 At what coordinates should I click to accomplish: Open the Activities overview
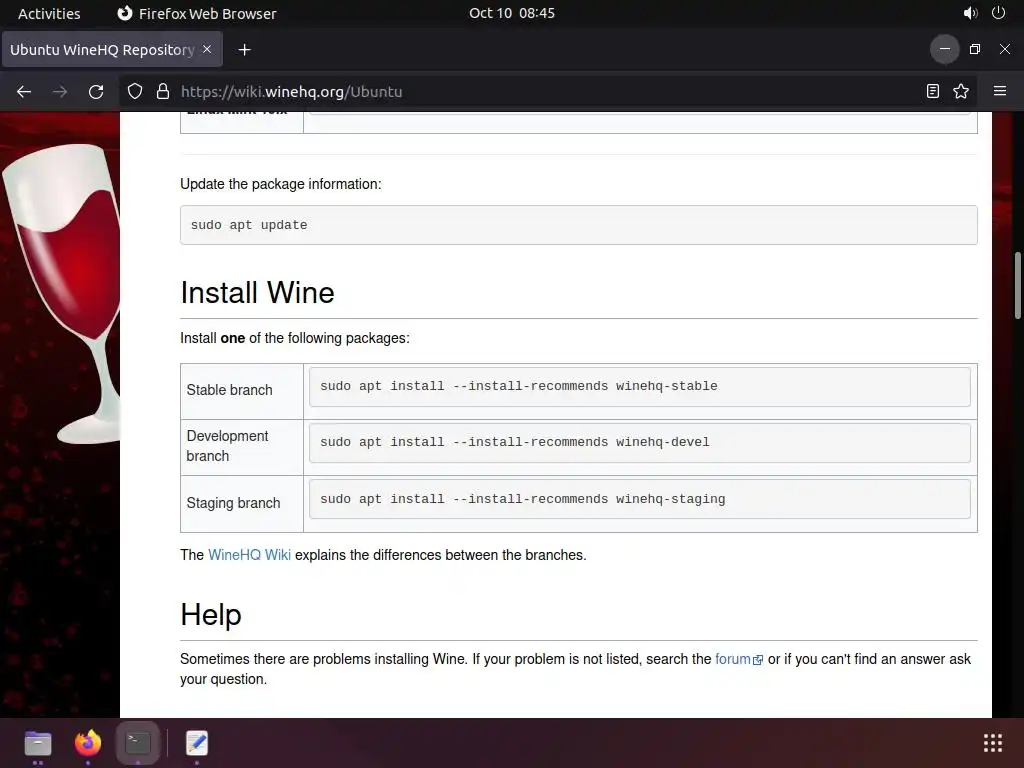(x=49, y=14)
